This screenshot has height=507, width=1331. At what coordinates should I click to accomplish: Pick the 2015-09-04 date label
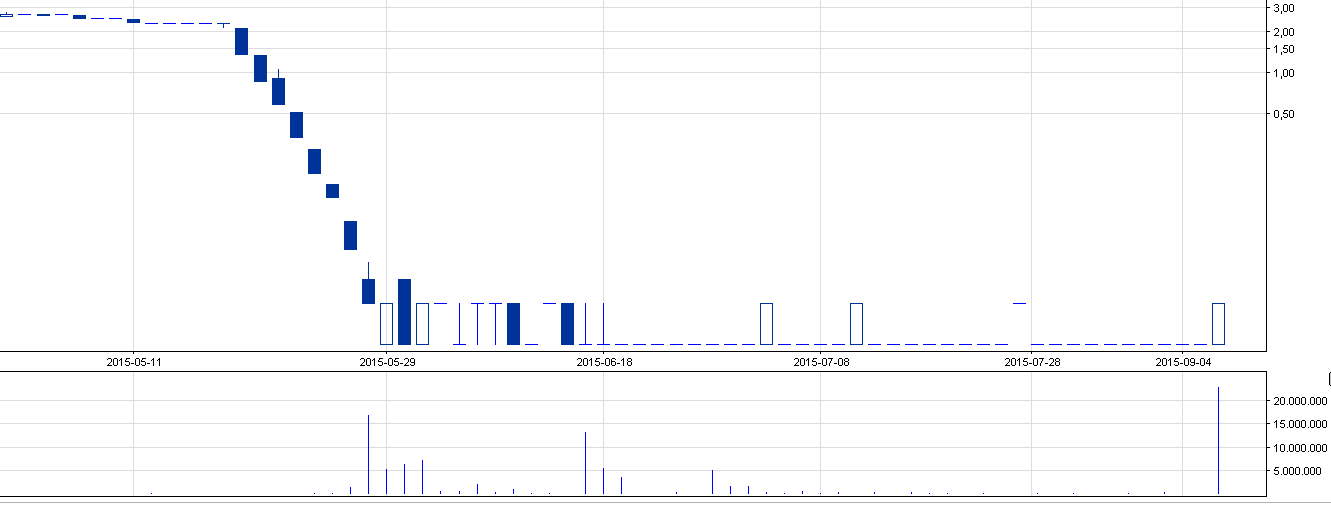point(1183,362)
